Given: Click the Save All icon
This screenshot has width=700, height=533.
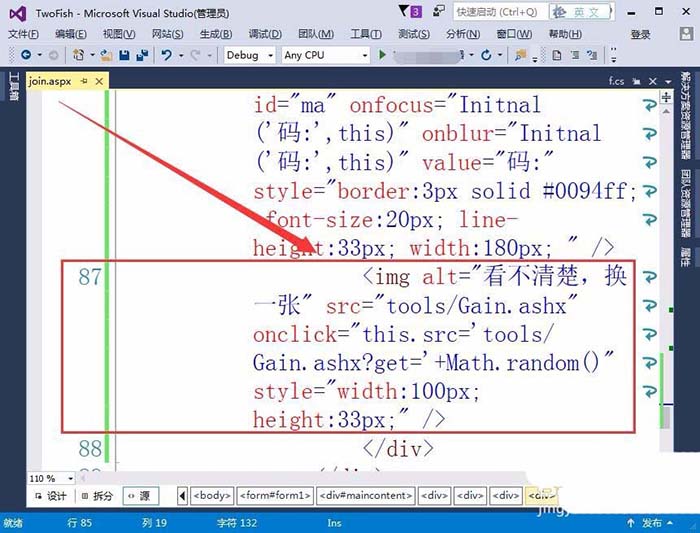Looking at the screenshot, I should coord(142,55).
